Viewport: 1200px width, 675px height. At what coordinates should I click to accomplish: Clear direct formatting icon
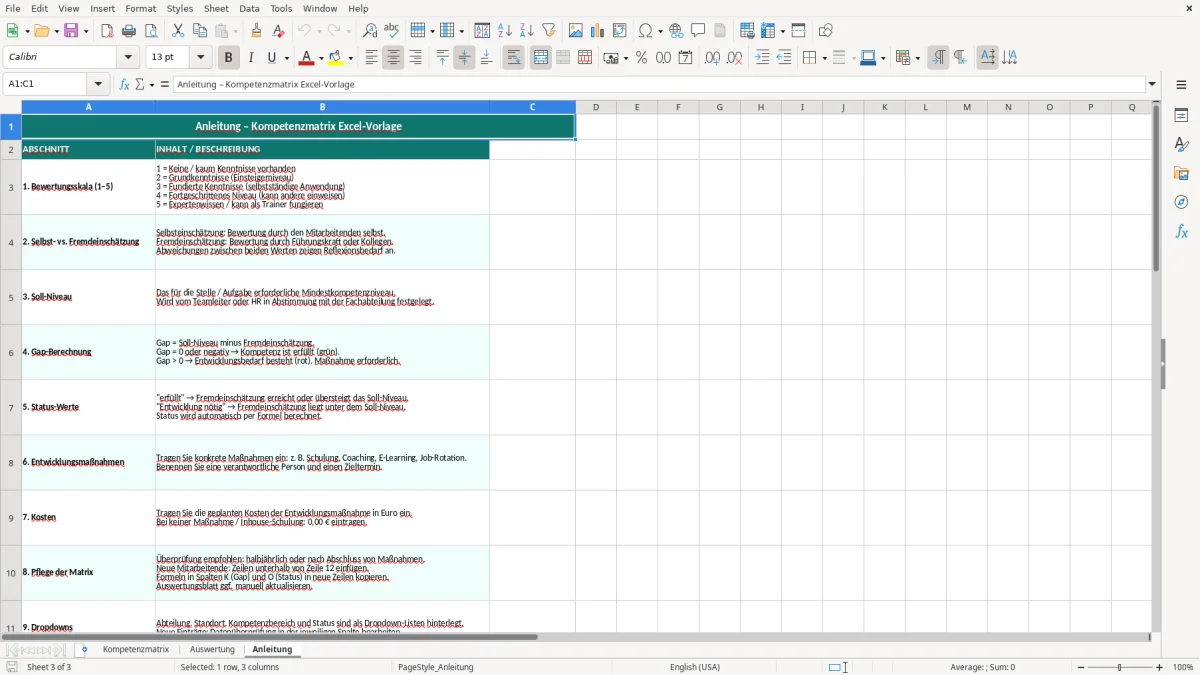(279, 31)
